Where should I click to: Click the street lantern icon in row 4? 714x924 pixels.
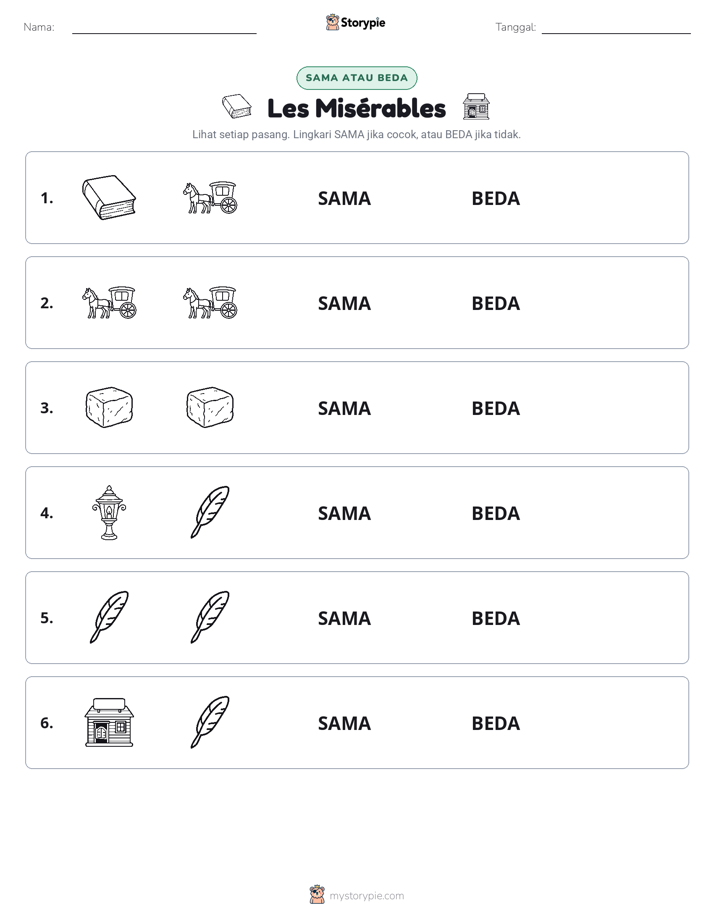109,513
